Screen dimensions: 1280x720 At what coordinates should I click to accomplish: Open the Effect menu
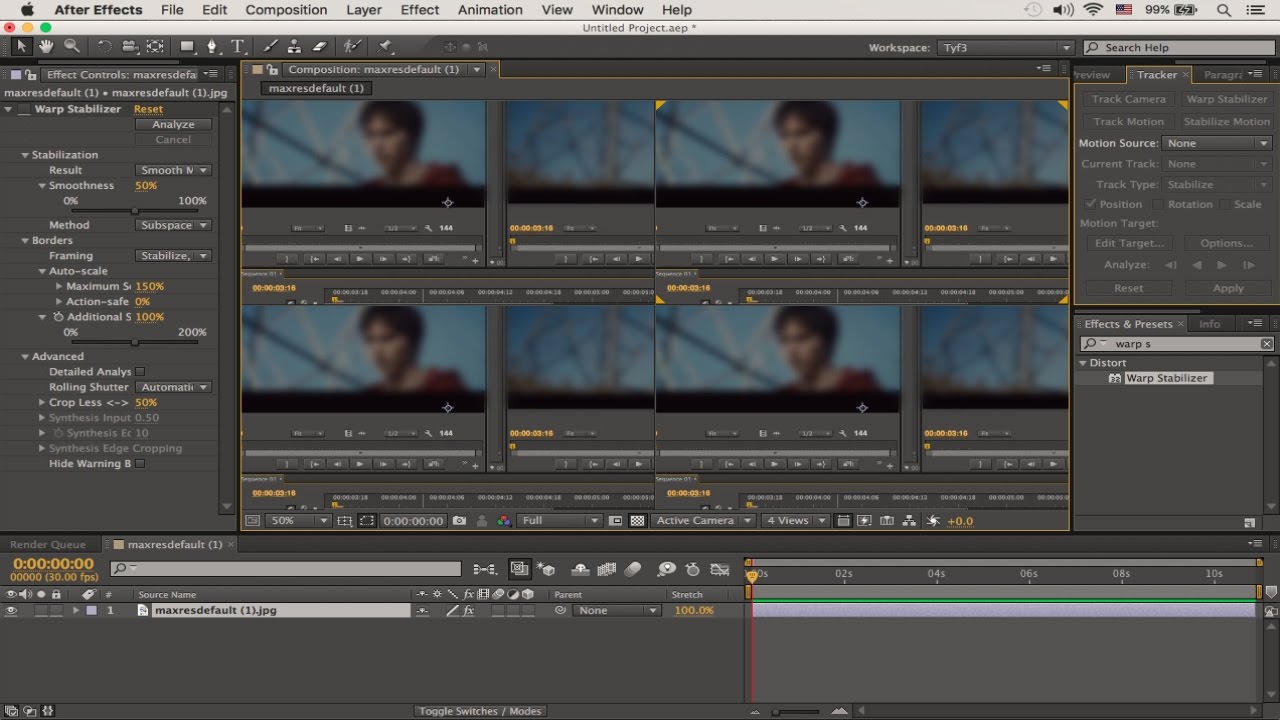pos(420,10)
